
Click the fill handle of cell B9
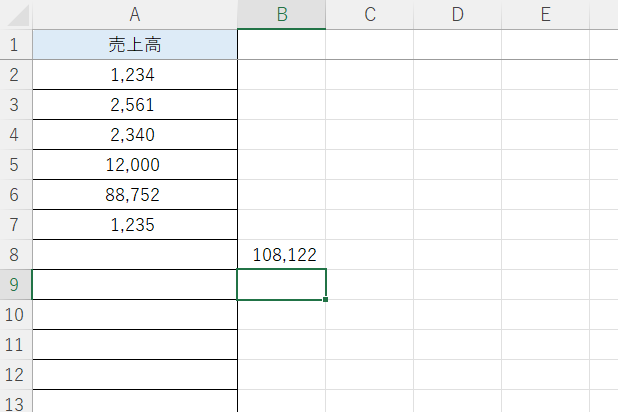325,300
